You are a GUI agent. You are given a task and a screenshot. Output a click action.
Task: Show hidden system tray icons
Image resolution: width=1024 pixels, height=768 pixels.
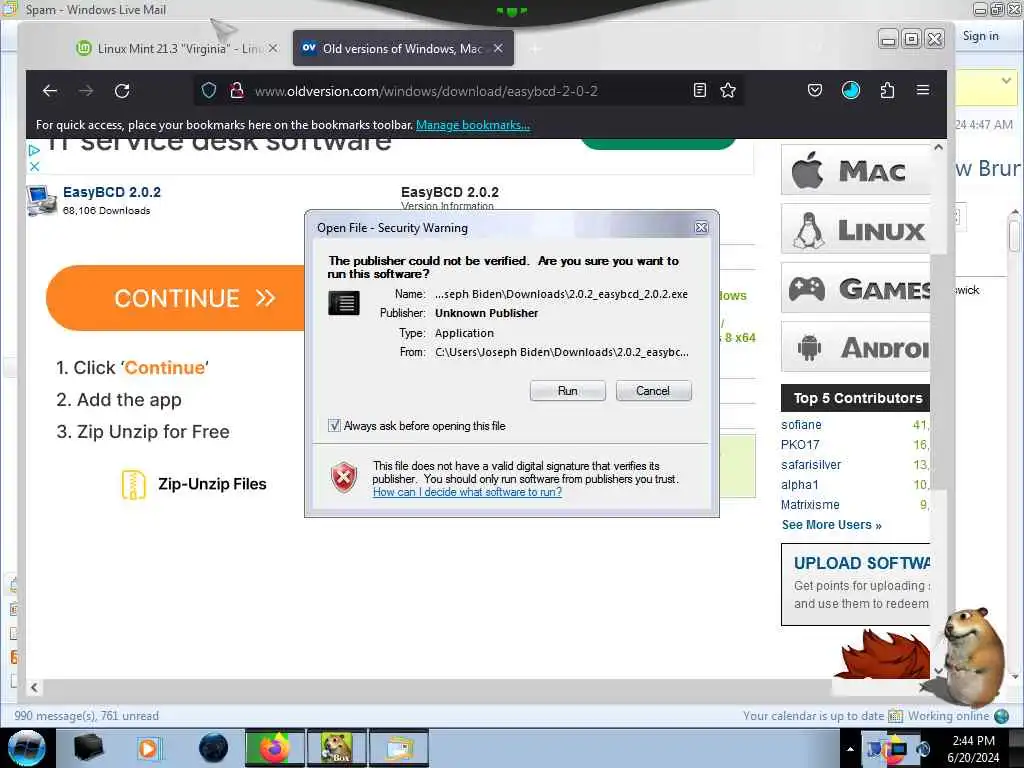click(850, 749)
